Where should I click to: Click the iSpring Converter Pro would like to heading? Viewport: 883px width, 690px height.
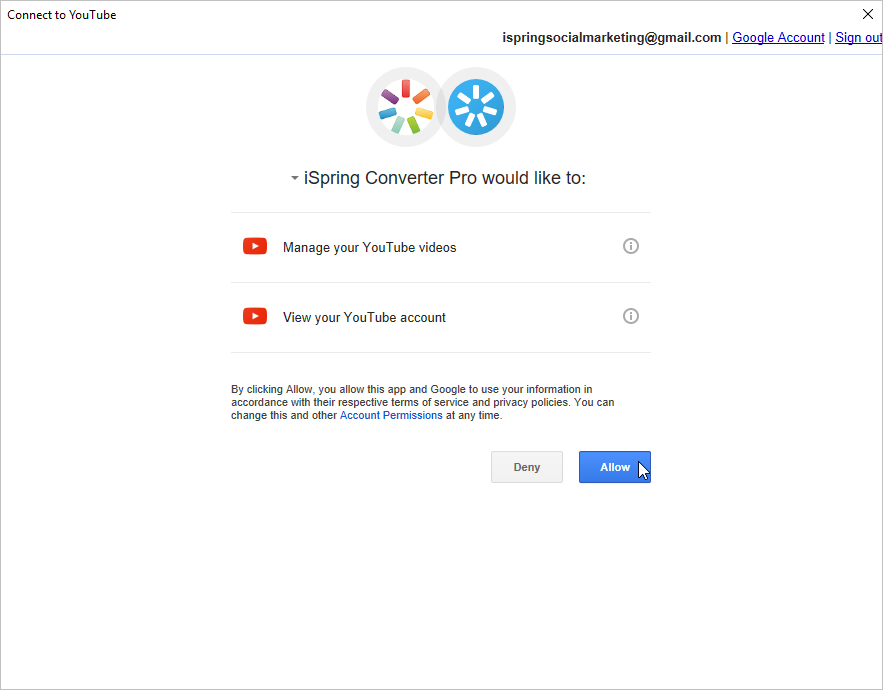pos(445,178)
